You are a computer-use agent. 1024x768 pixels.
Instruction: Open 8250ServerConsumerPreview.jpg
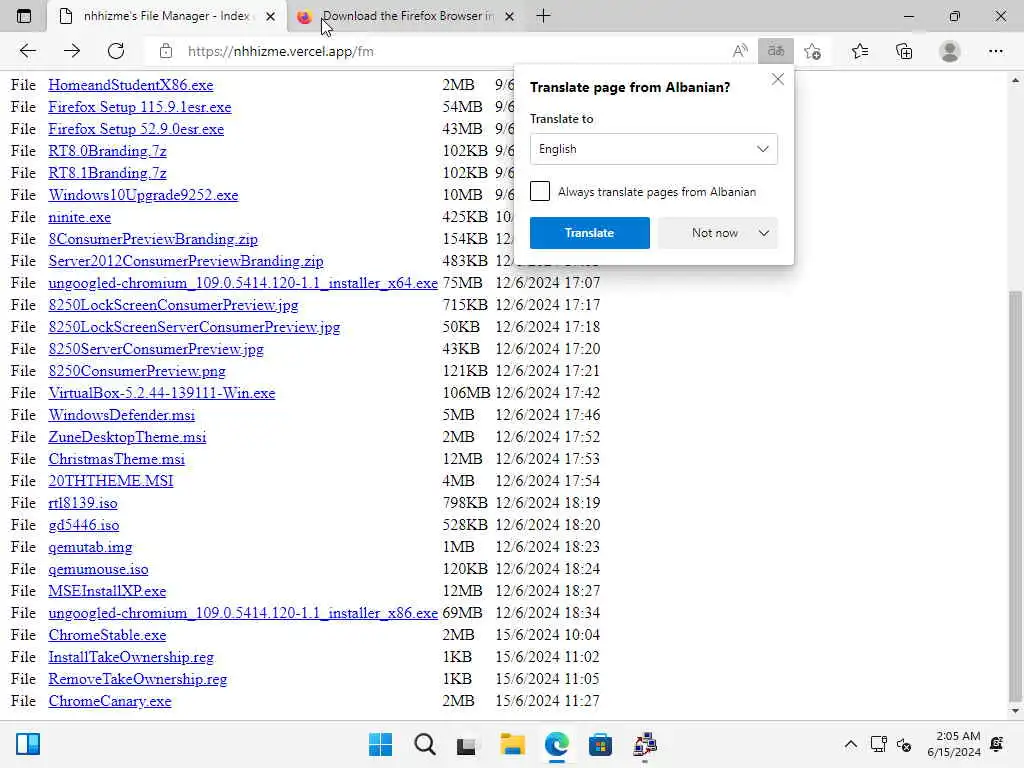(x=156, y=349)
